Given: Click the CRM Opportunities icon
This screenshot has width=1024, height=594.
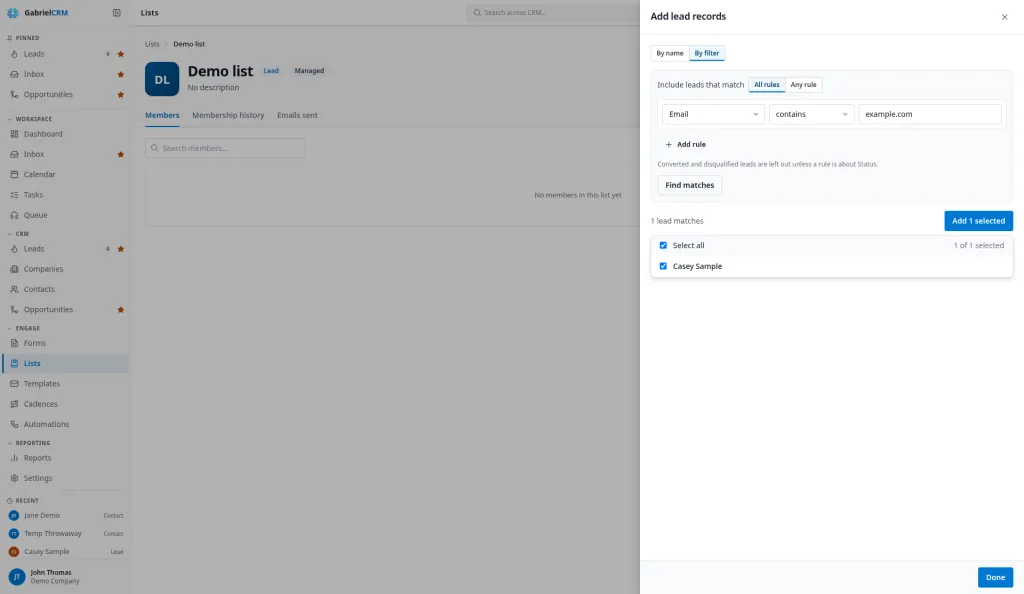Looking at the screenshot, I should (x=14, y=309).
